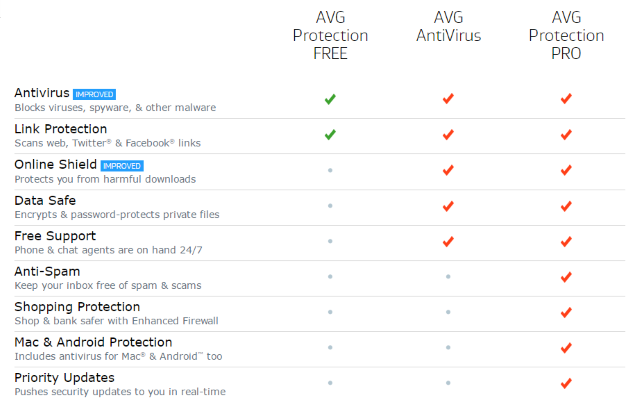This screenshot has width=640, height=414.
Task: Click red checkmark for Anti-Spam under Protection PRO
Action: point(566,277)
